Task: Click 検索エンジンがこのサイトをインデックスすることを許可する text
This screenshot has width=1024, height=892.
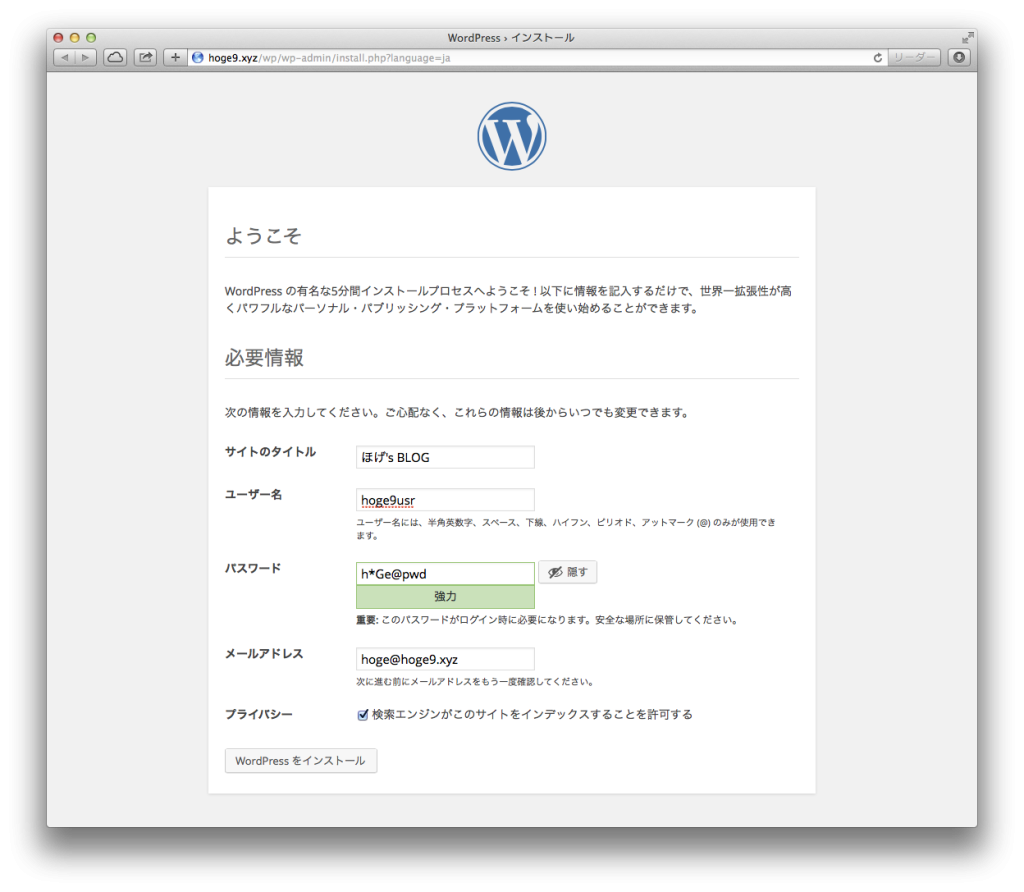Action: [x=532, y=714]
